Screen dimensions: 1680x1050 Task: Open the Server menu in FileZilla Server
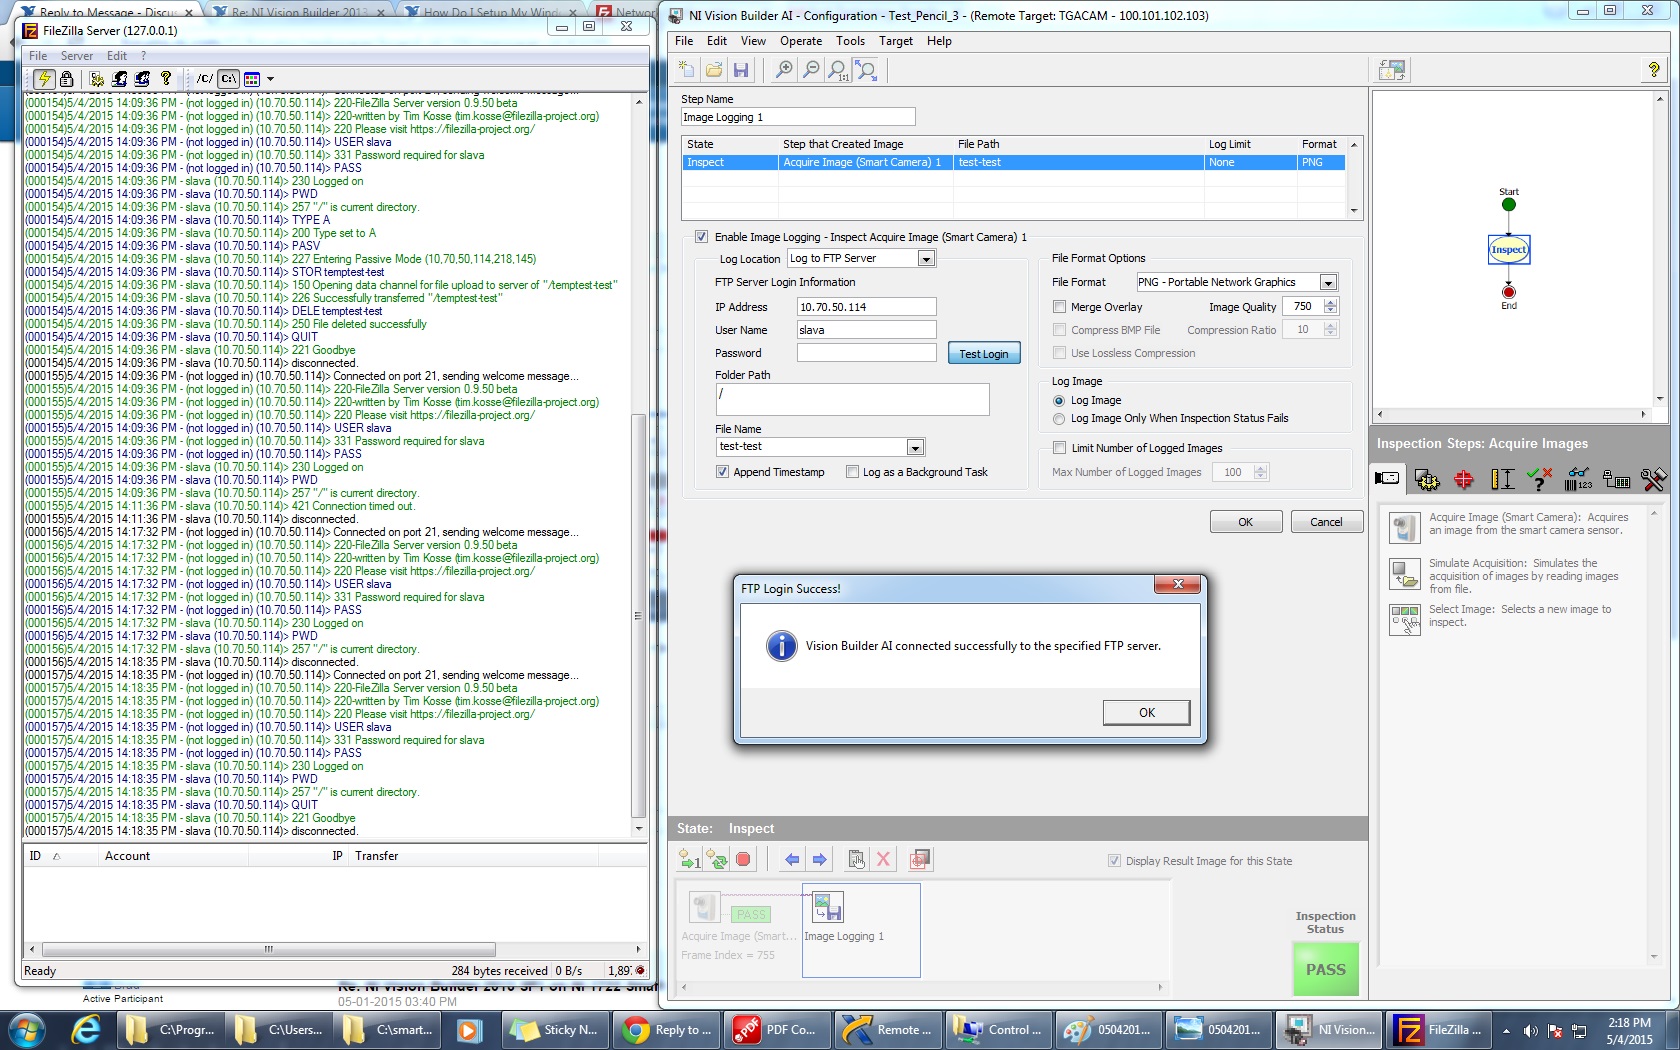click(77, 56)
